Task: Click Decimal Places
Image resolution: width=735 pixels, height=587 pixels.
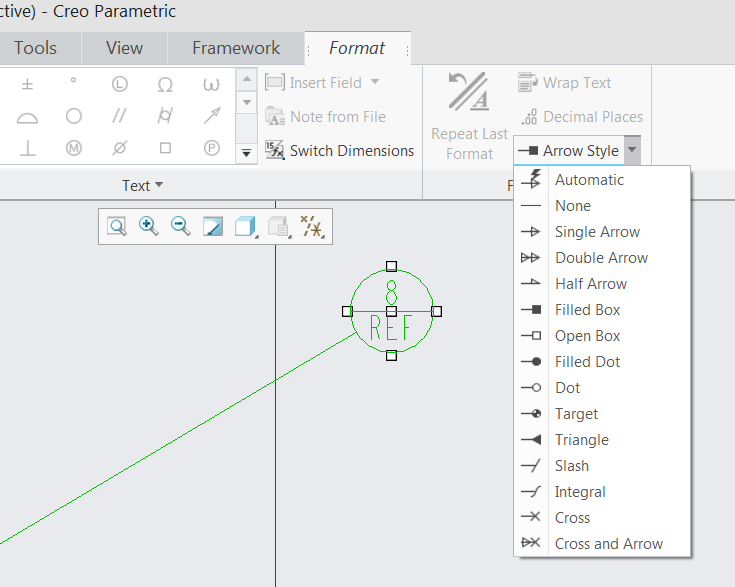Action: 582,117
